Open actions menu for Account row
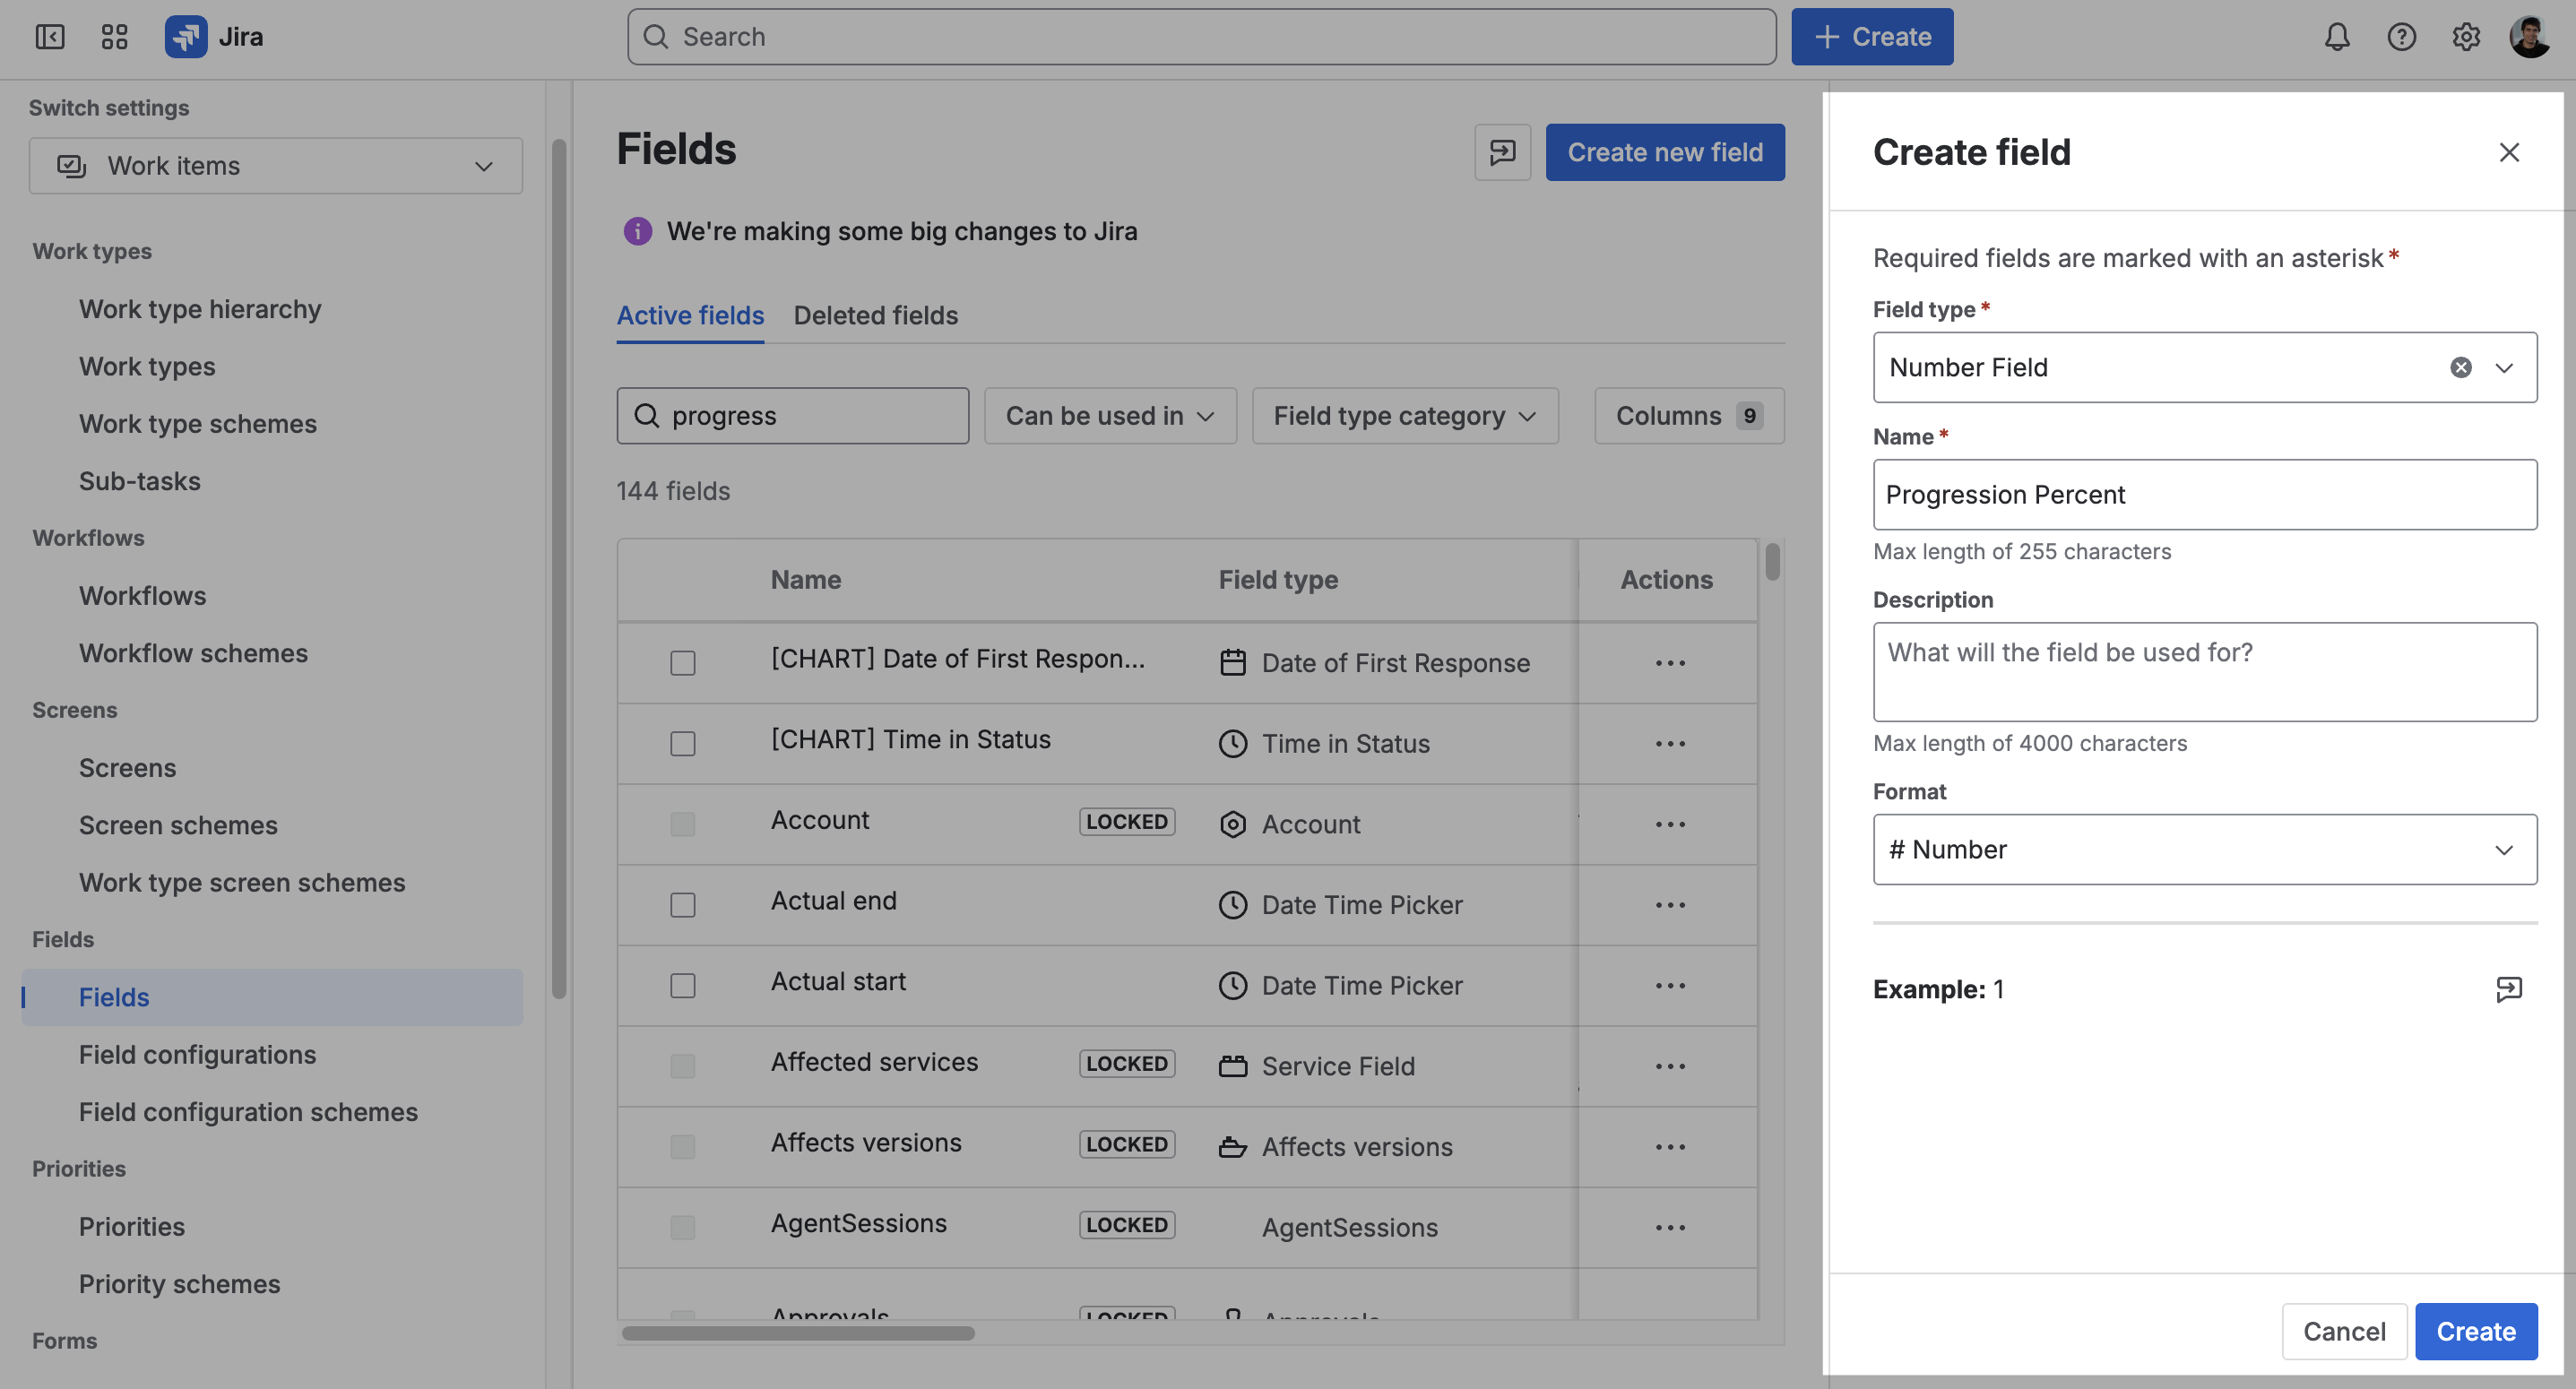Image resolution: width=2576 pixels, height=1389 pixels. pyautogui.click(x=1669, y=825)
